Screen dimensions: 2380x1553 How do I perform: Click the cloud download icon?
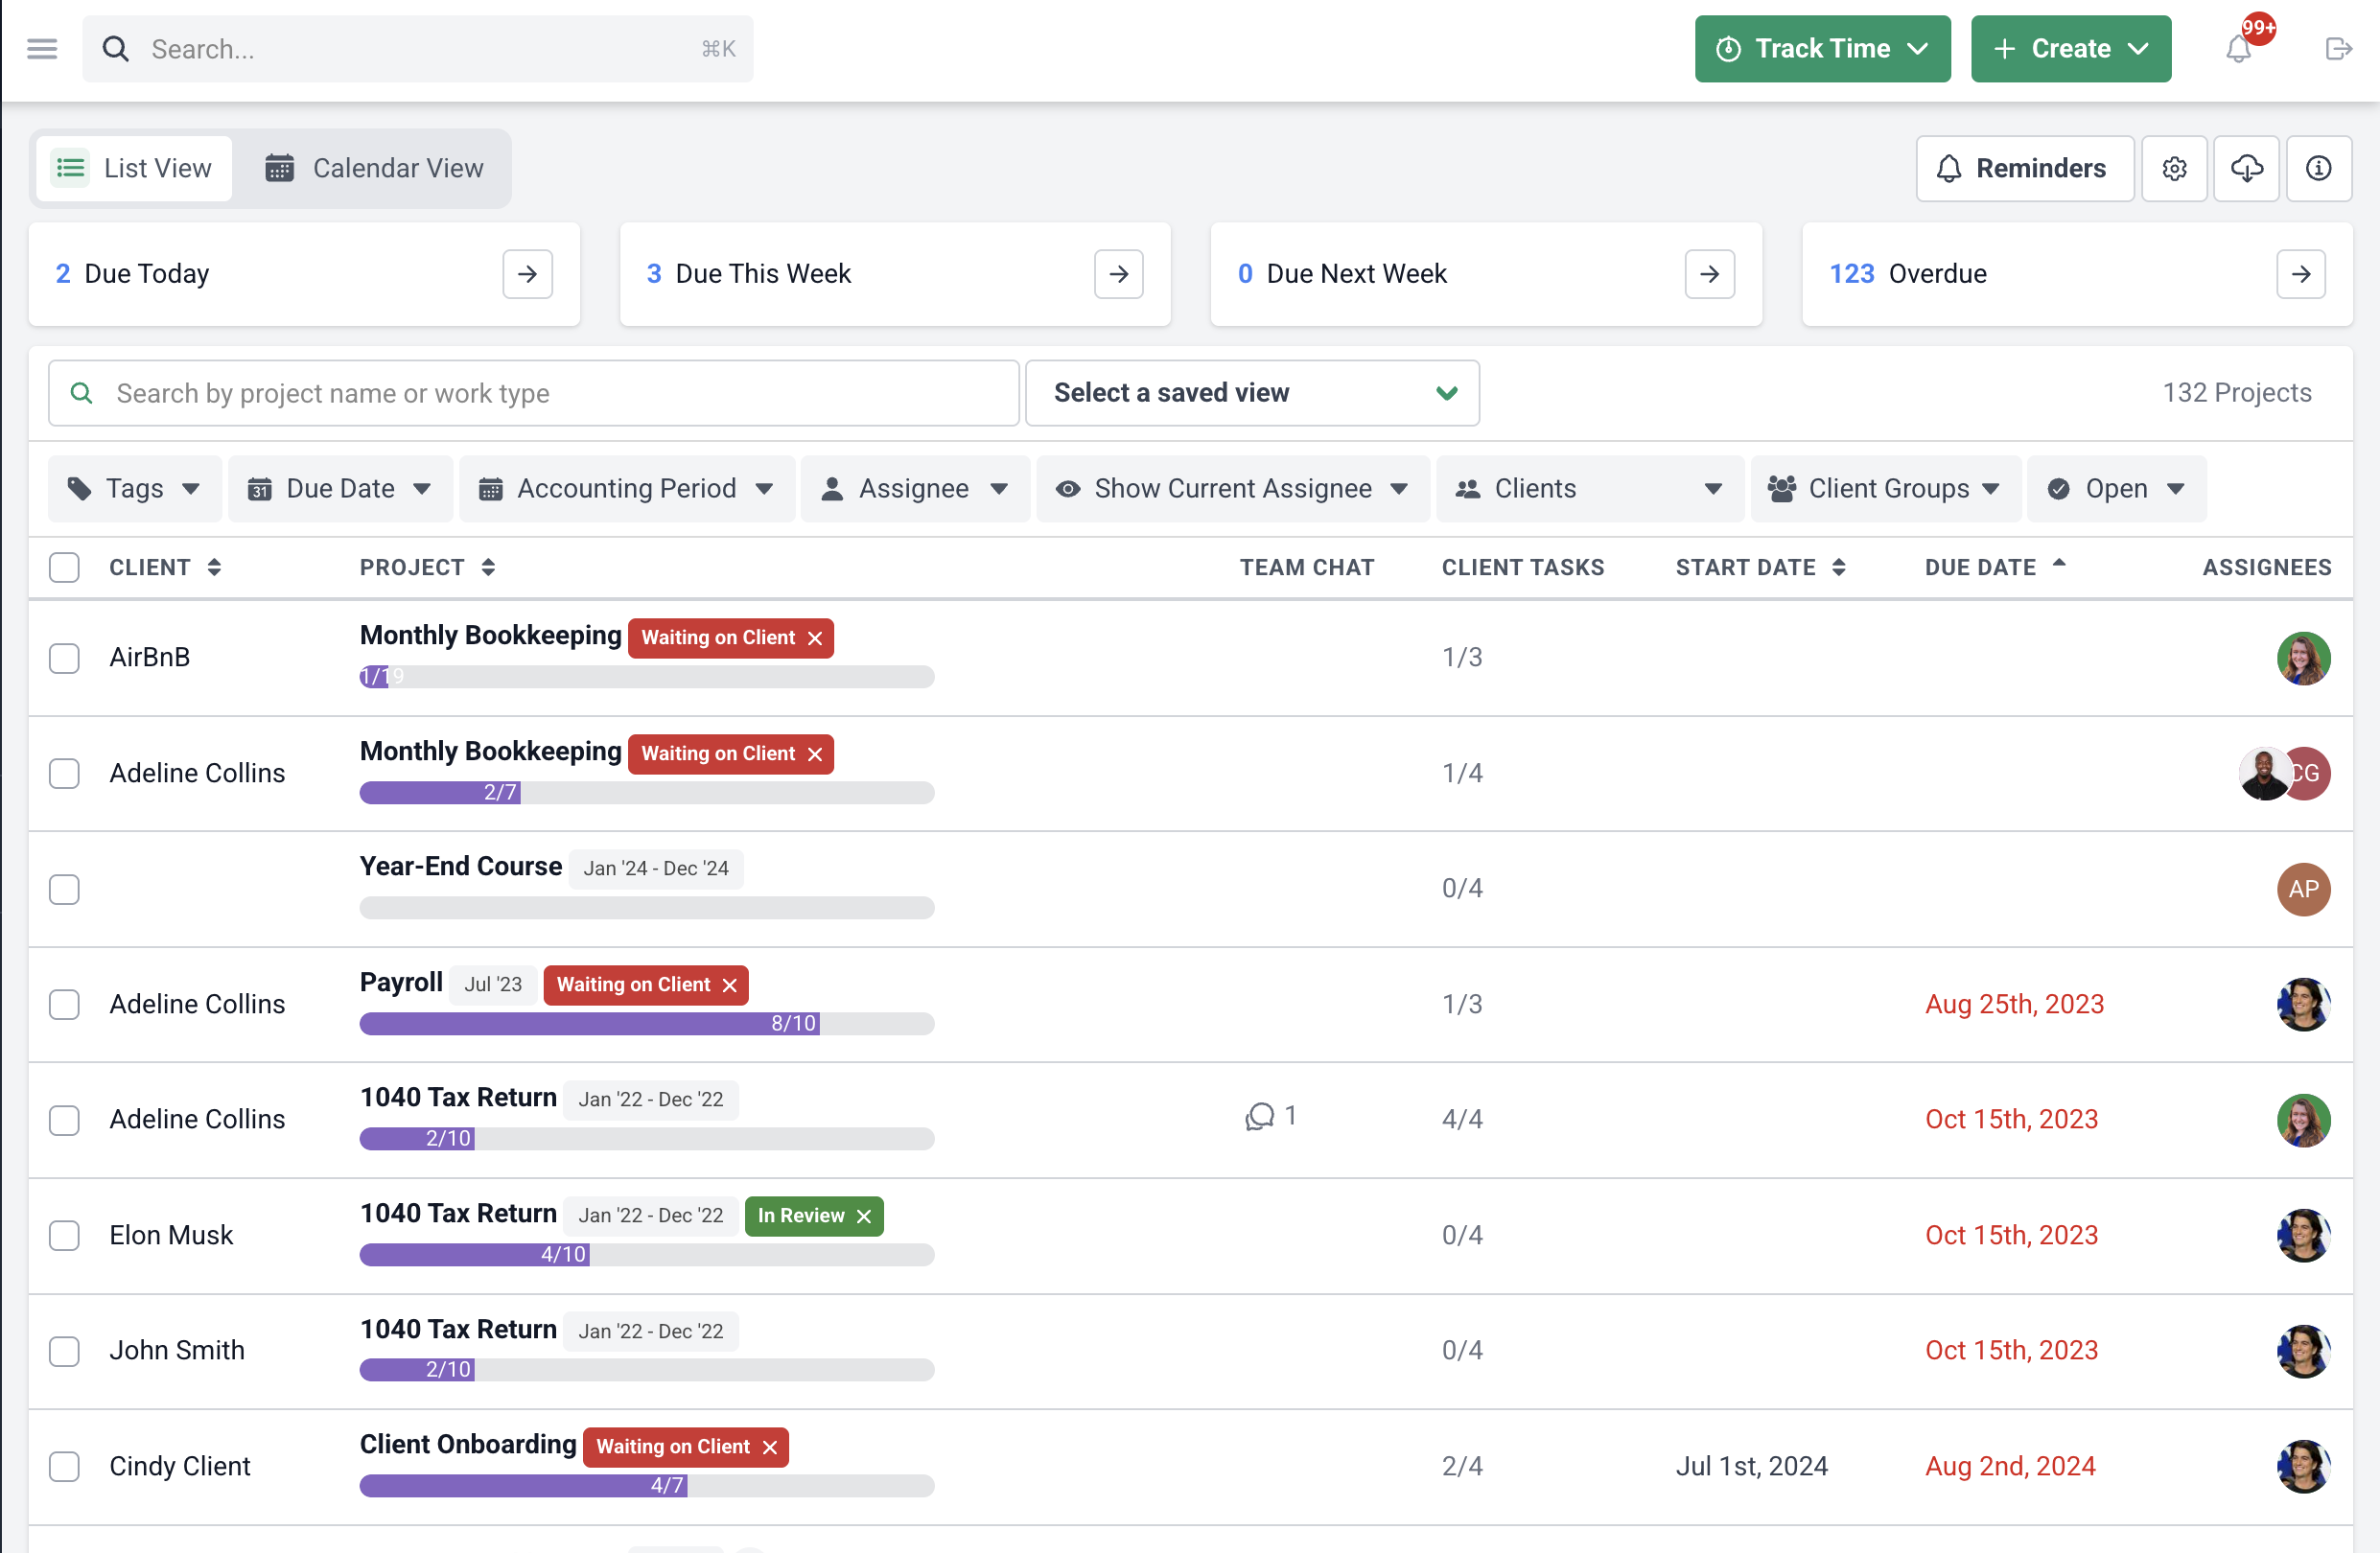pos(2247,168)
